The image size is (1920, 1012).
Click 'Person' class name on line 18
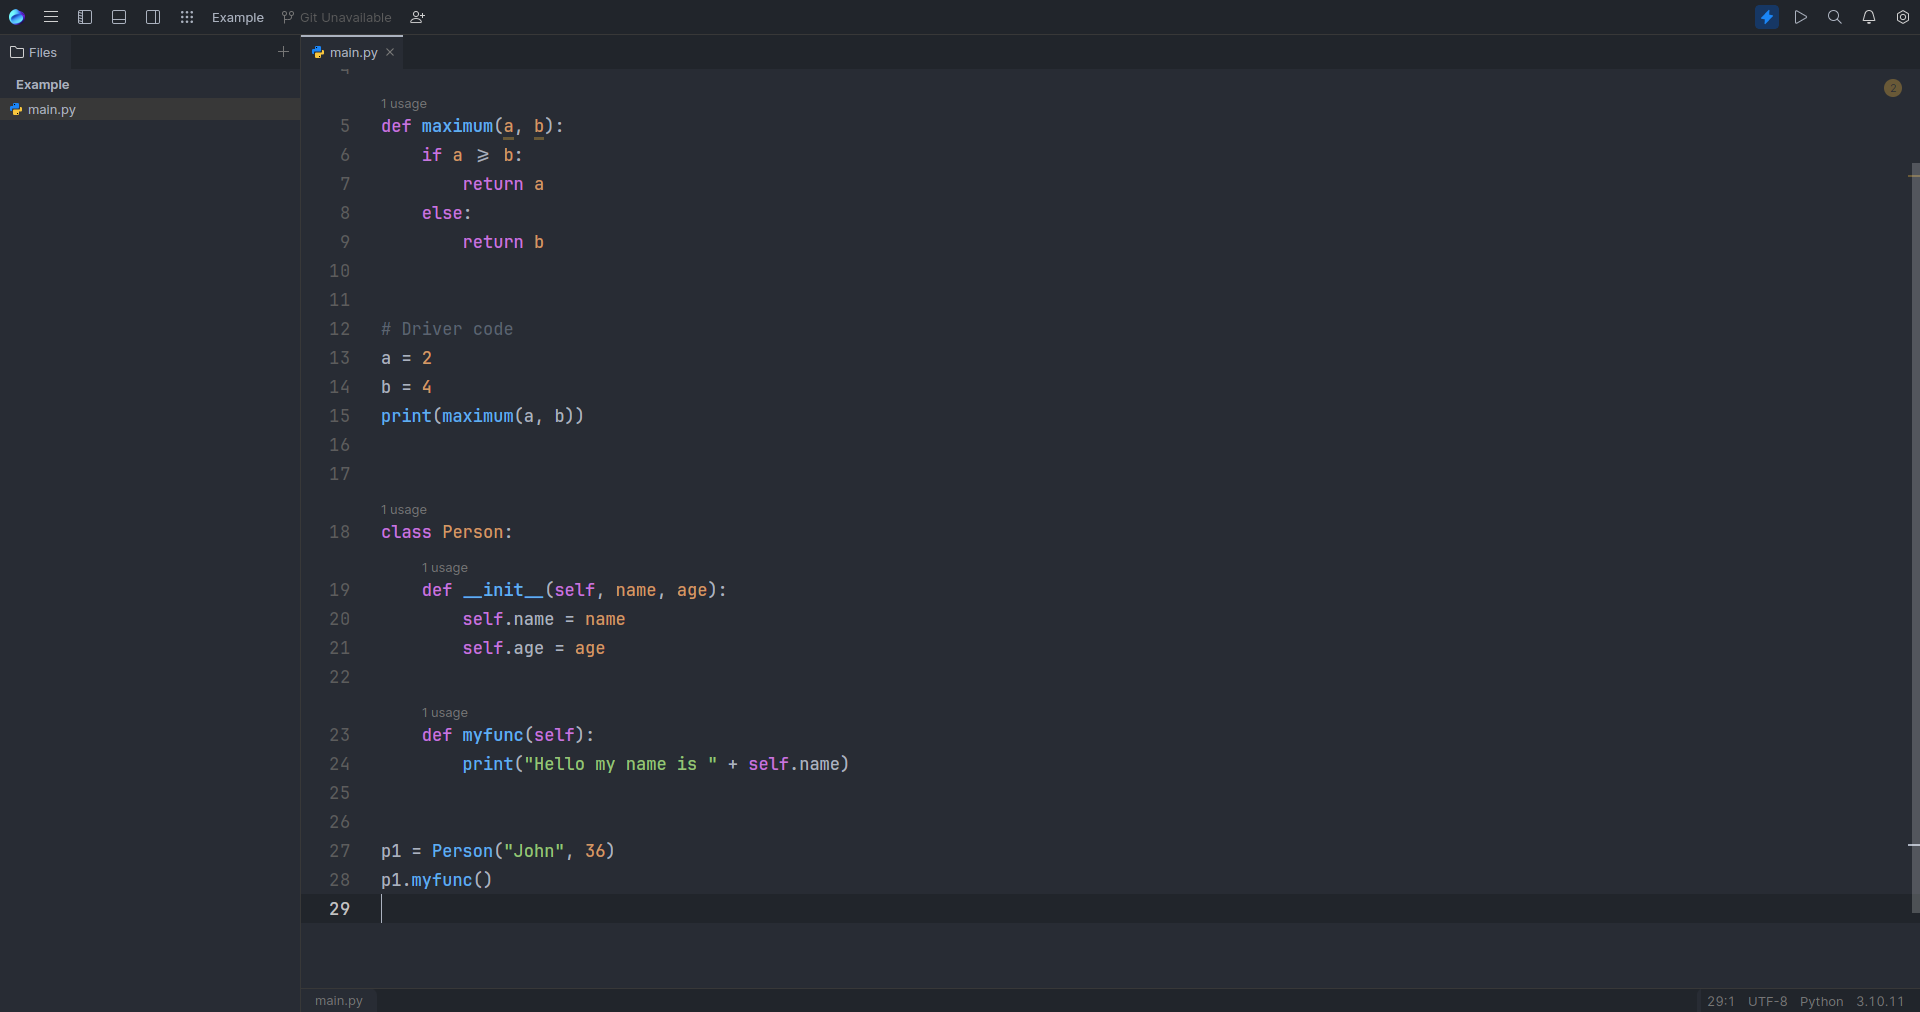(x=472, y=532)
